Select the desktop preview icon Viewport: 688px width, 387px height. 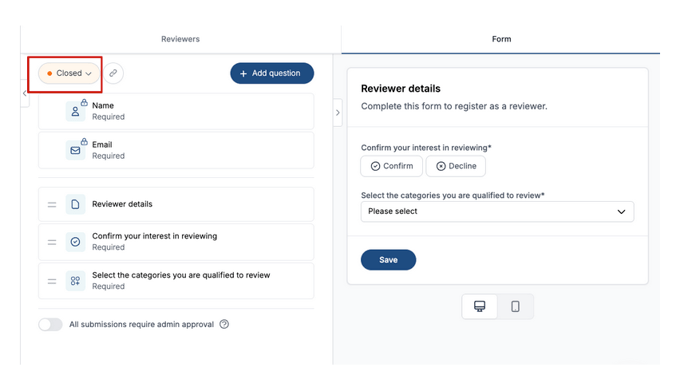pyautogui.click(x=480, y=306)
